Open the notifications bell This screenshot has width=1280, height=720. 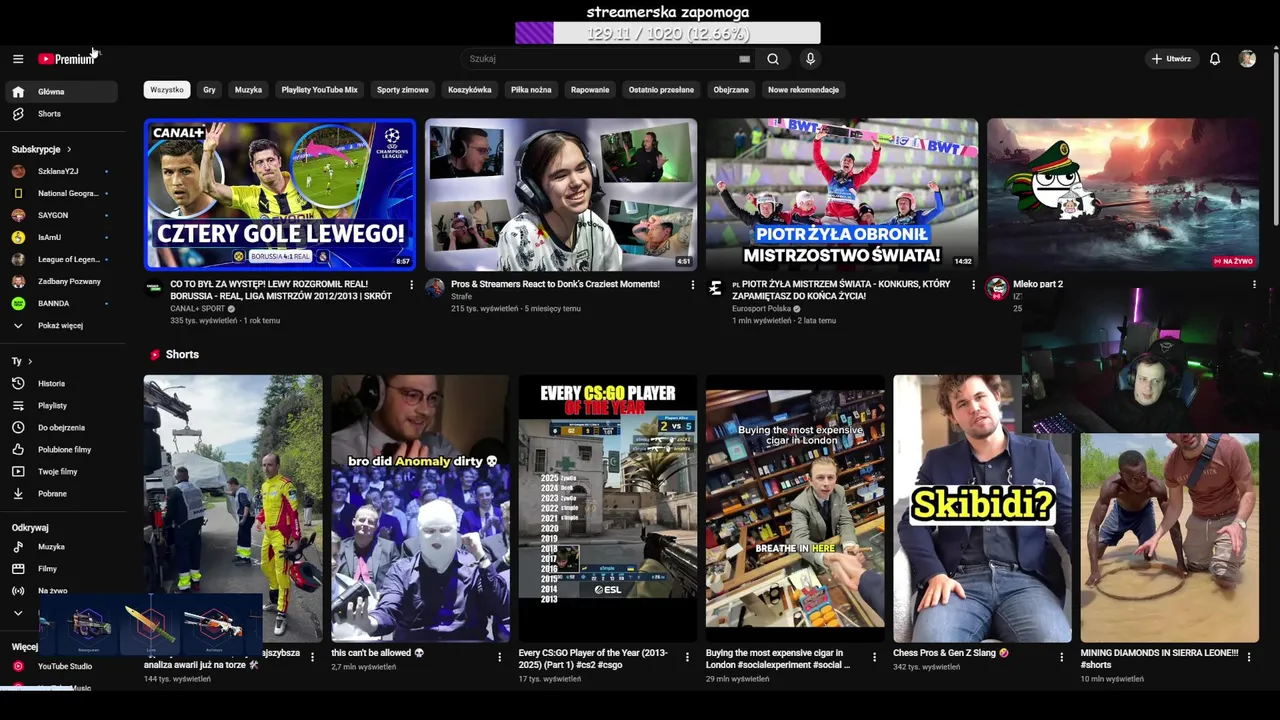tap(1215, 59)
